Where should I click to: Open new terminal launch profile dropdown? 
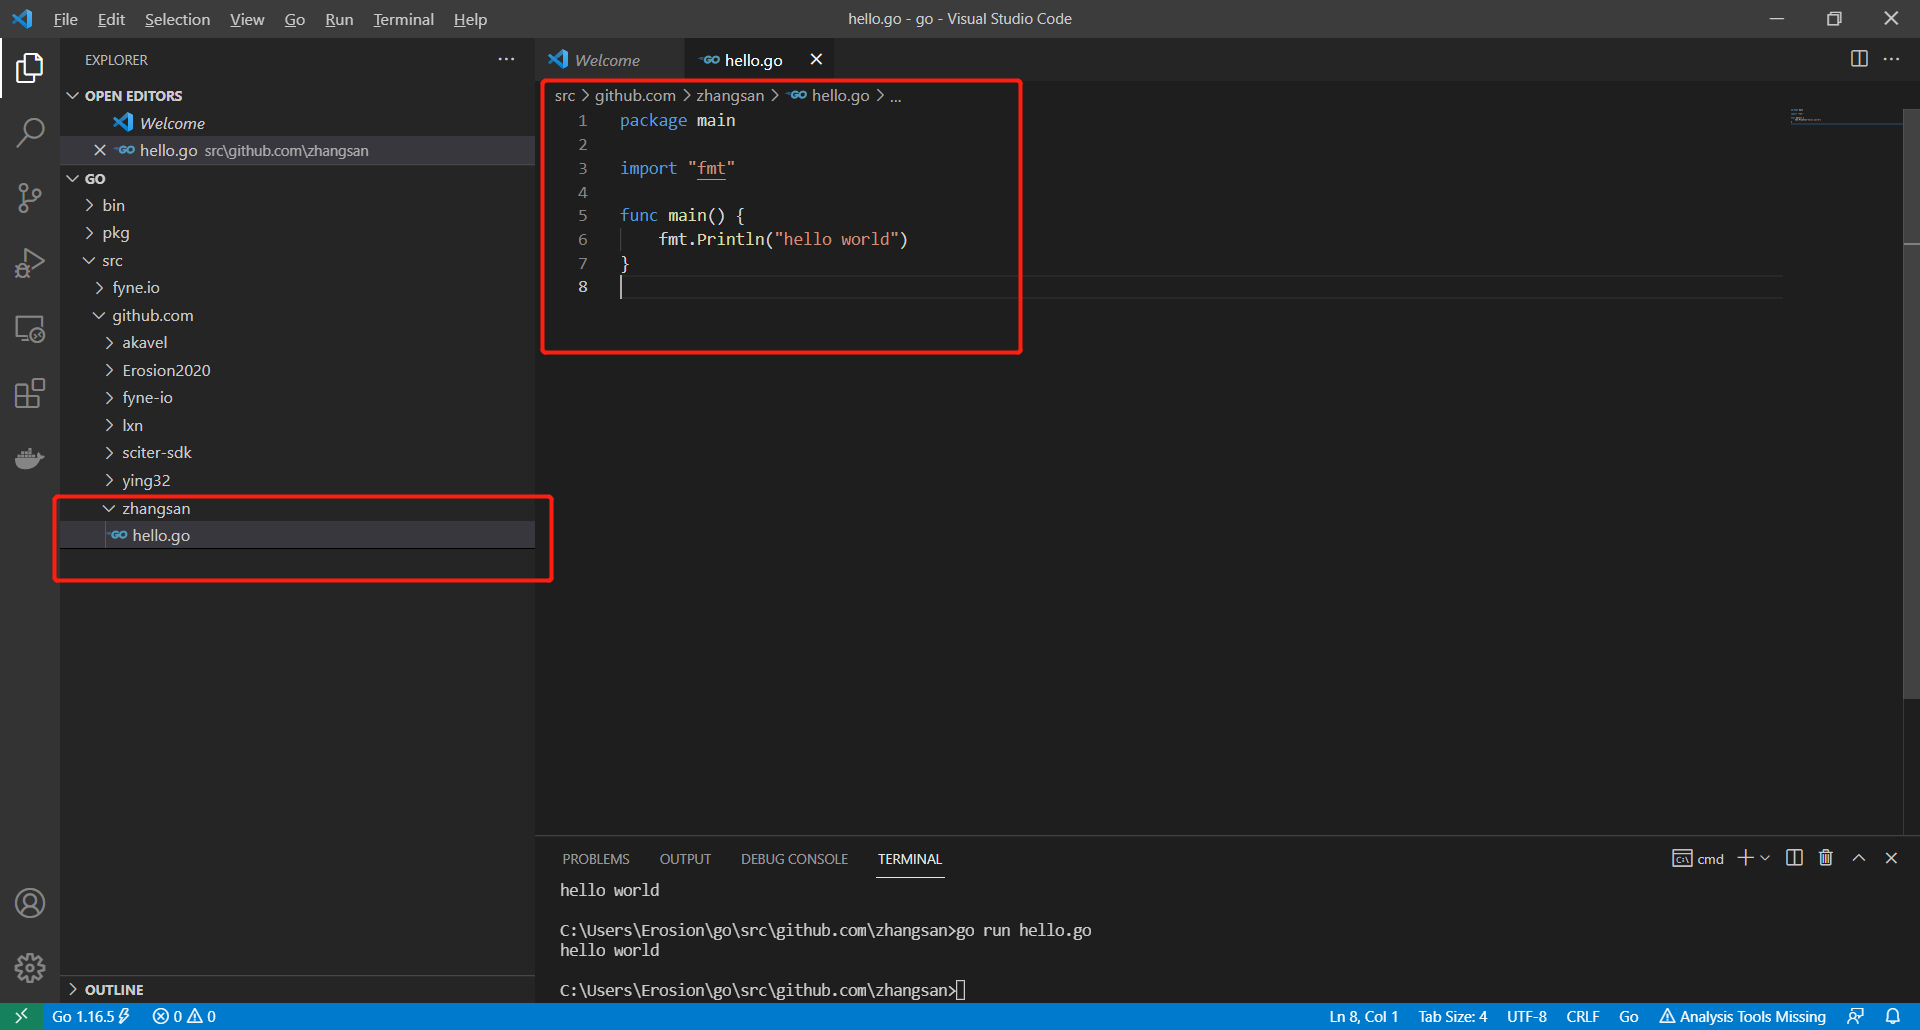point(1765,858)
